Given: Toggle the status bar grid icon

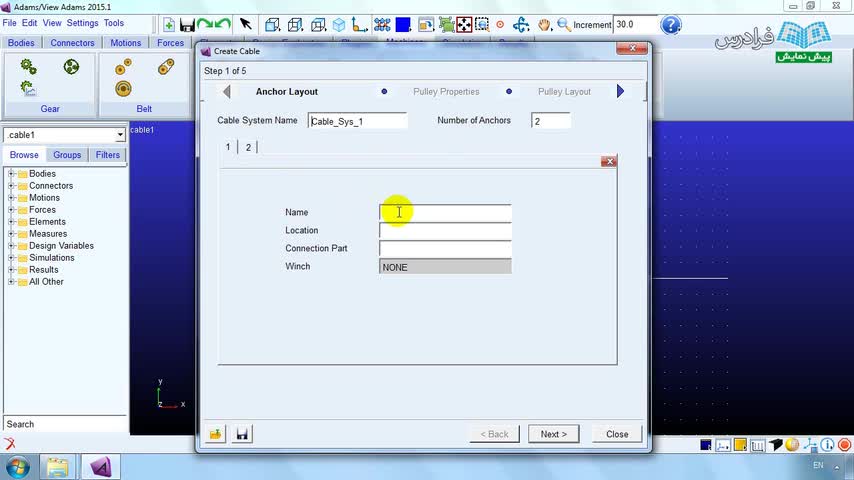Looking at the screenshot, I should [x=757, y=445].
